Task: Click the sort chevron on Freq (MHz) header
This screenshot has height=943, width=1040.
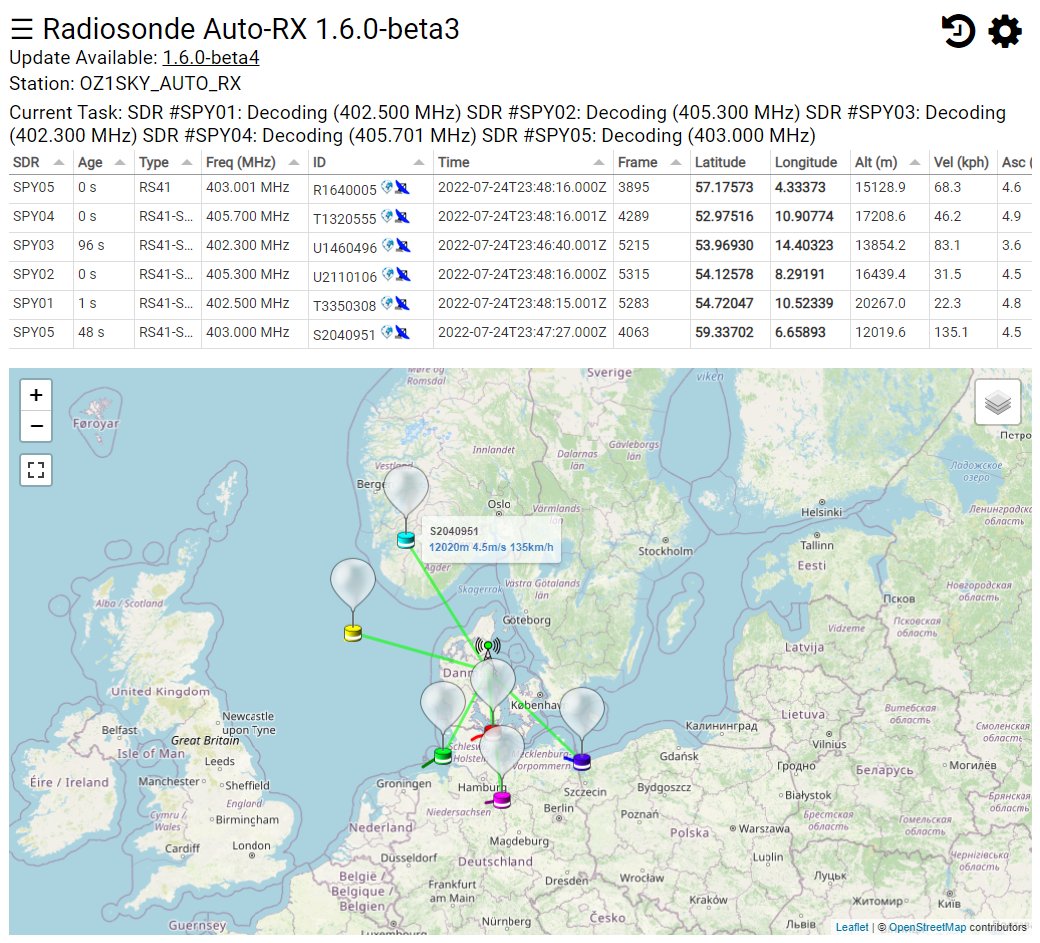Action: (293, 161)
